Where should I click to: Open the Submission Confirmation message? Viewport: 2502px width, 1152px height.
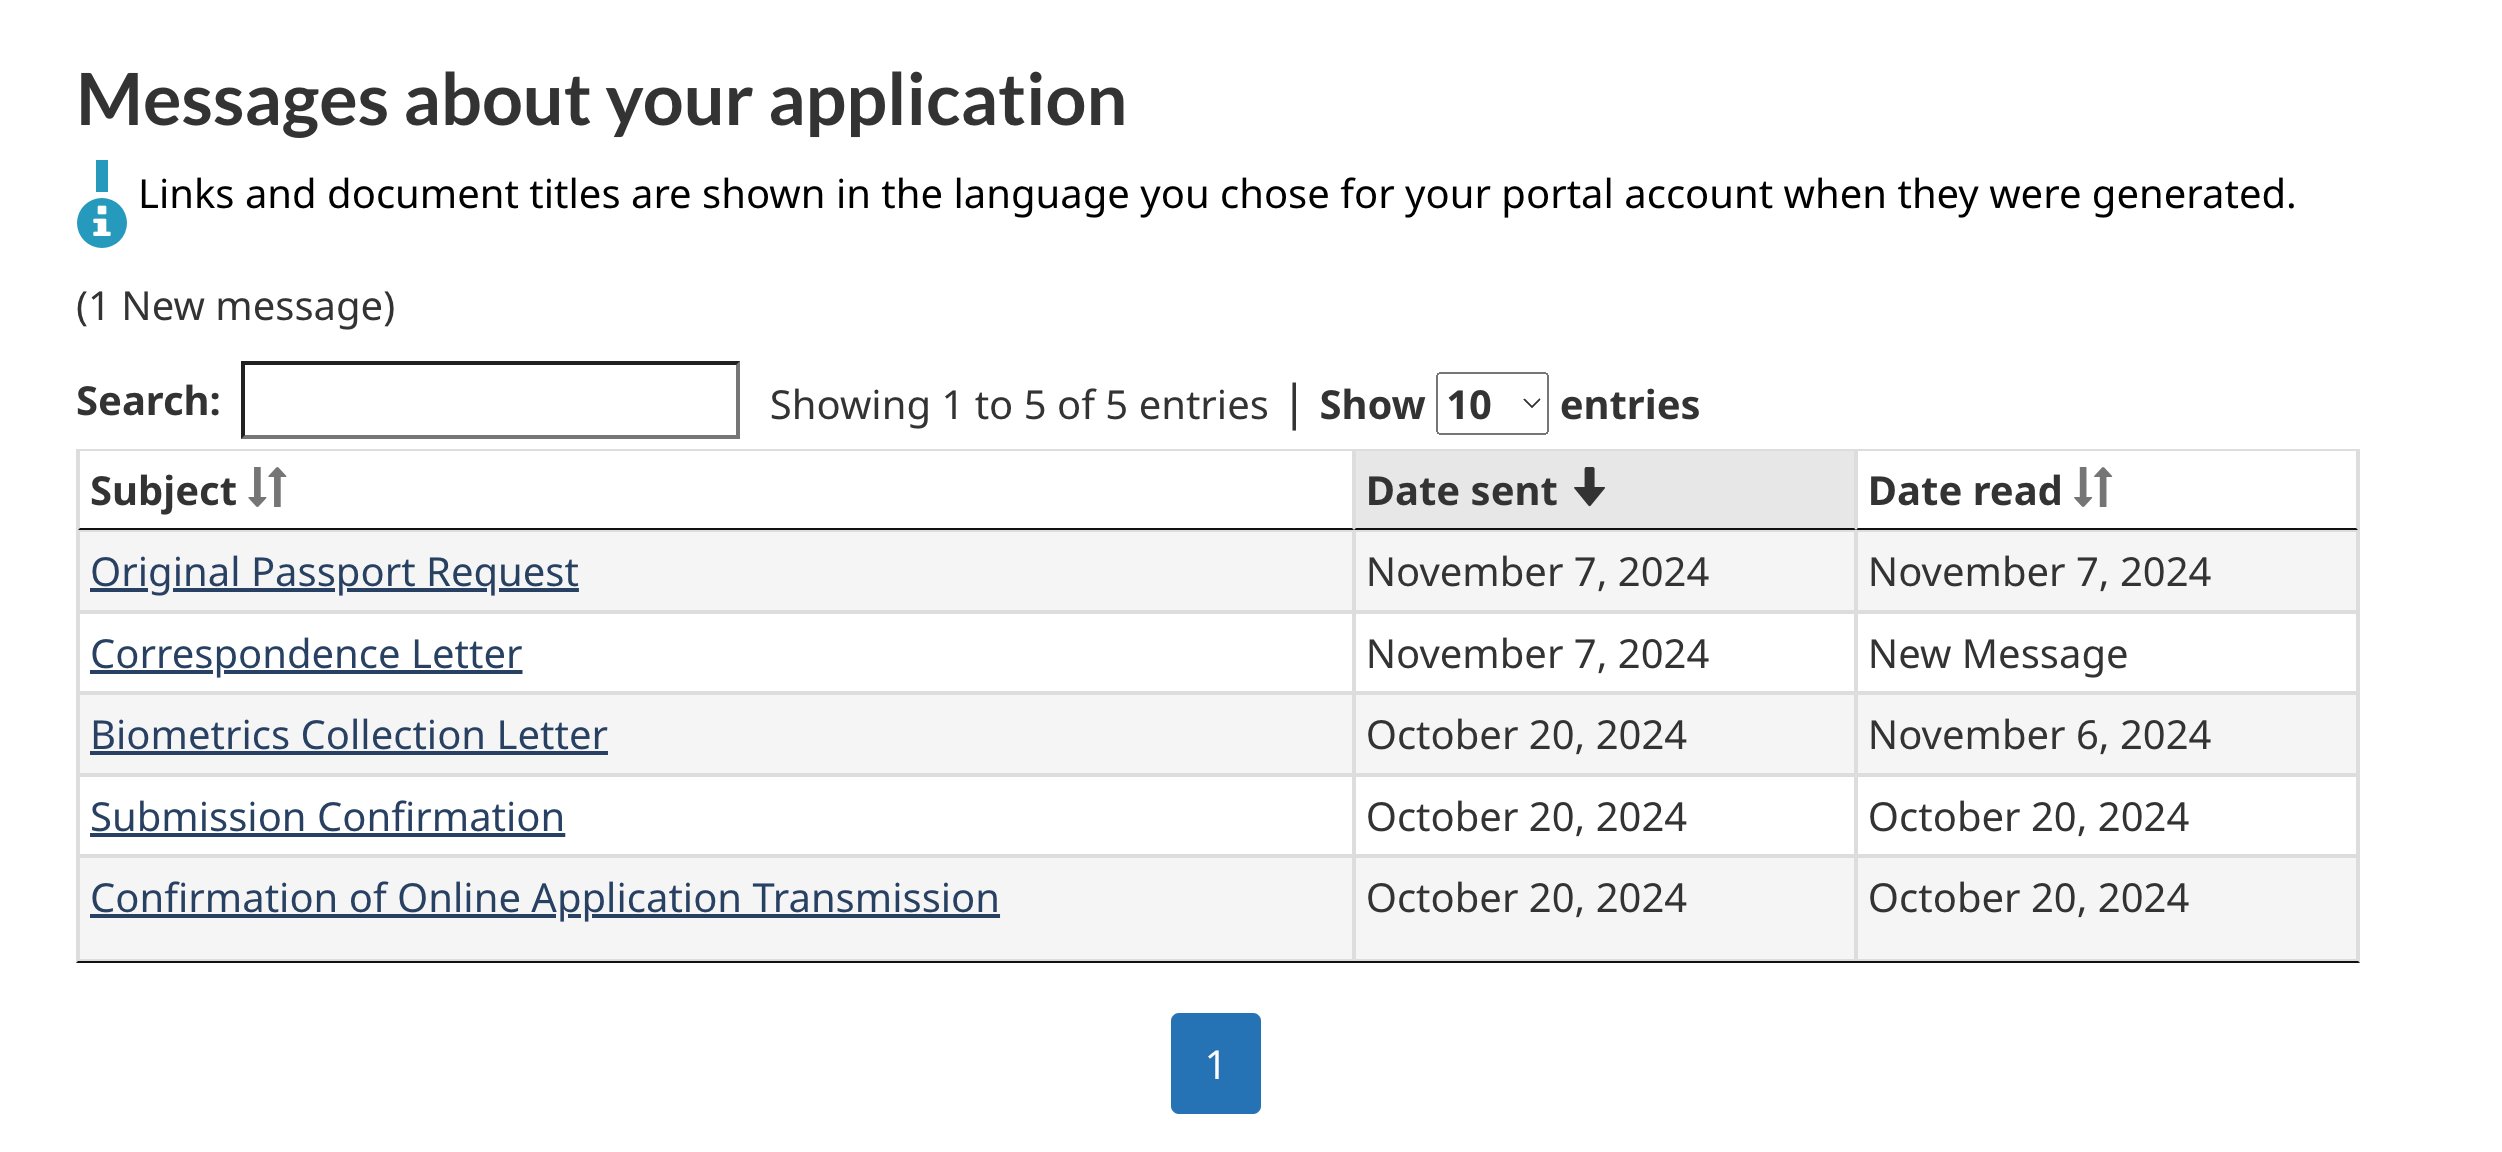coord(327,817)
